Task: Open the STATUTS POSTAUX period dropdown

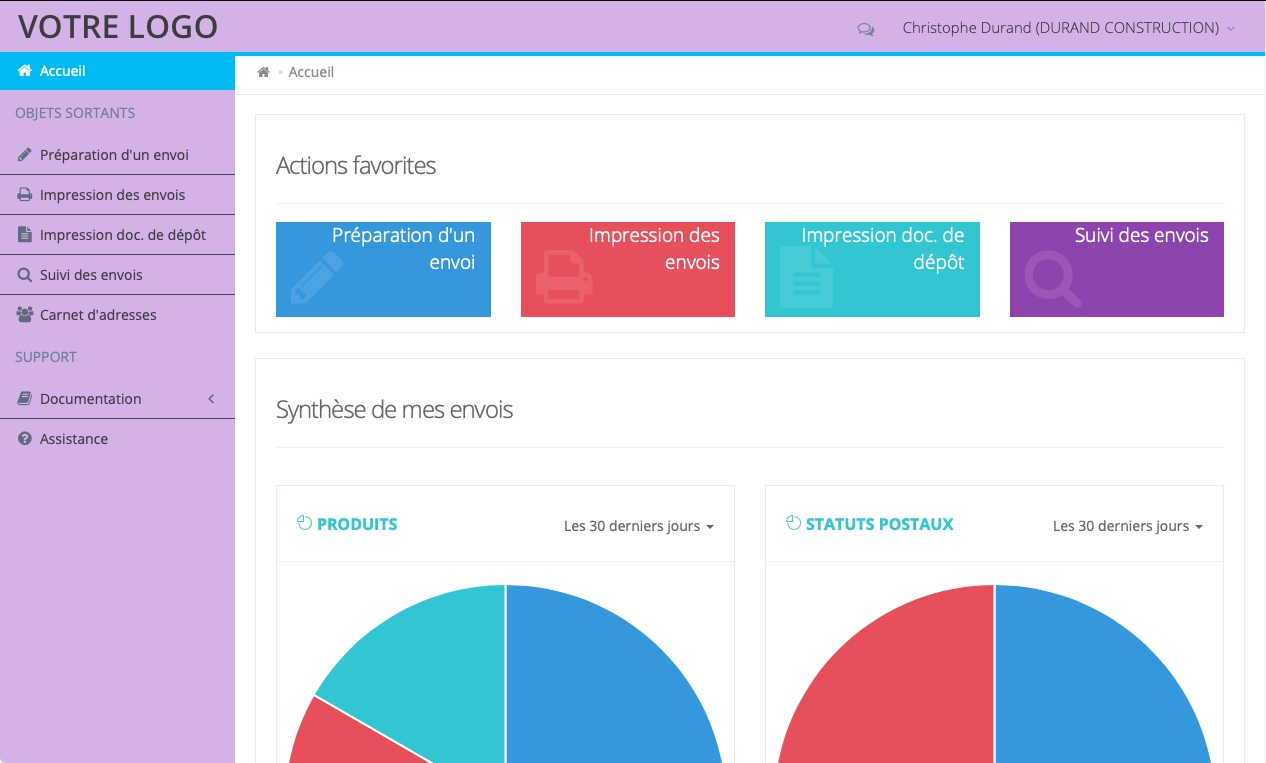Action: (1128, 526)
